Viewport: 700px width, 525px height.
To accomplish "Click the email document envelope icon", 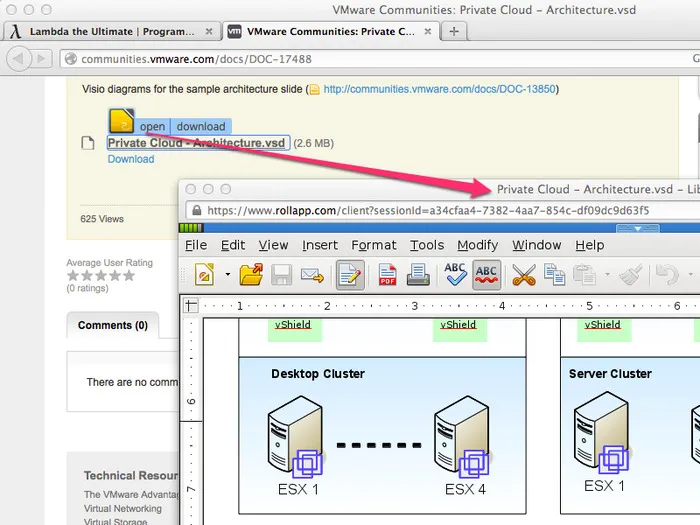I will [313, 274].
